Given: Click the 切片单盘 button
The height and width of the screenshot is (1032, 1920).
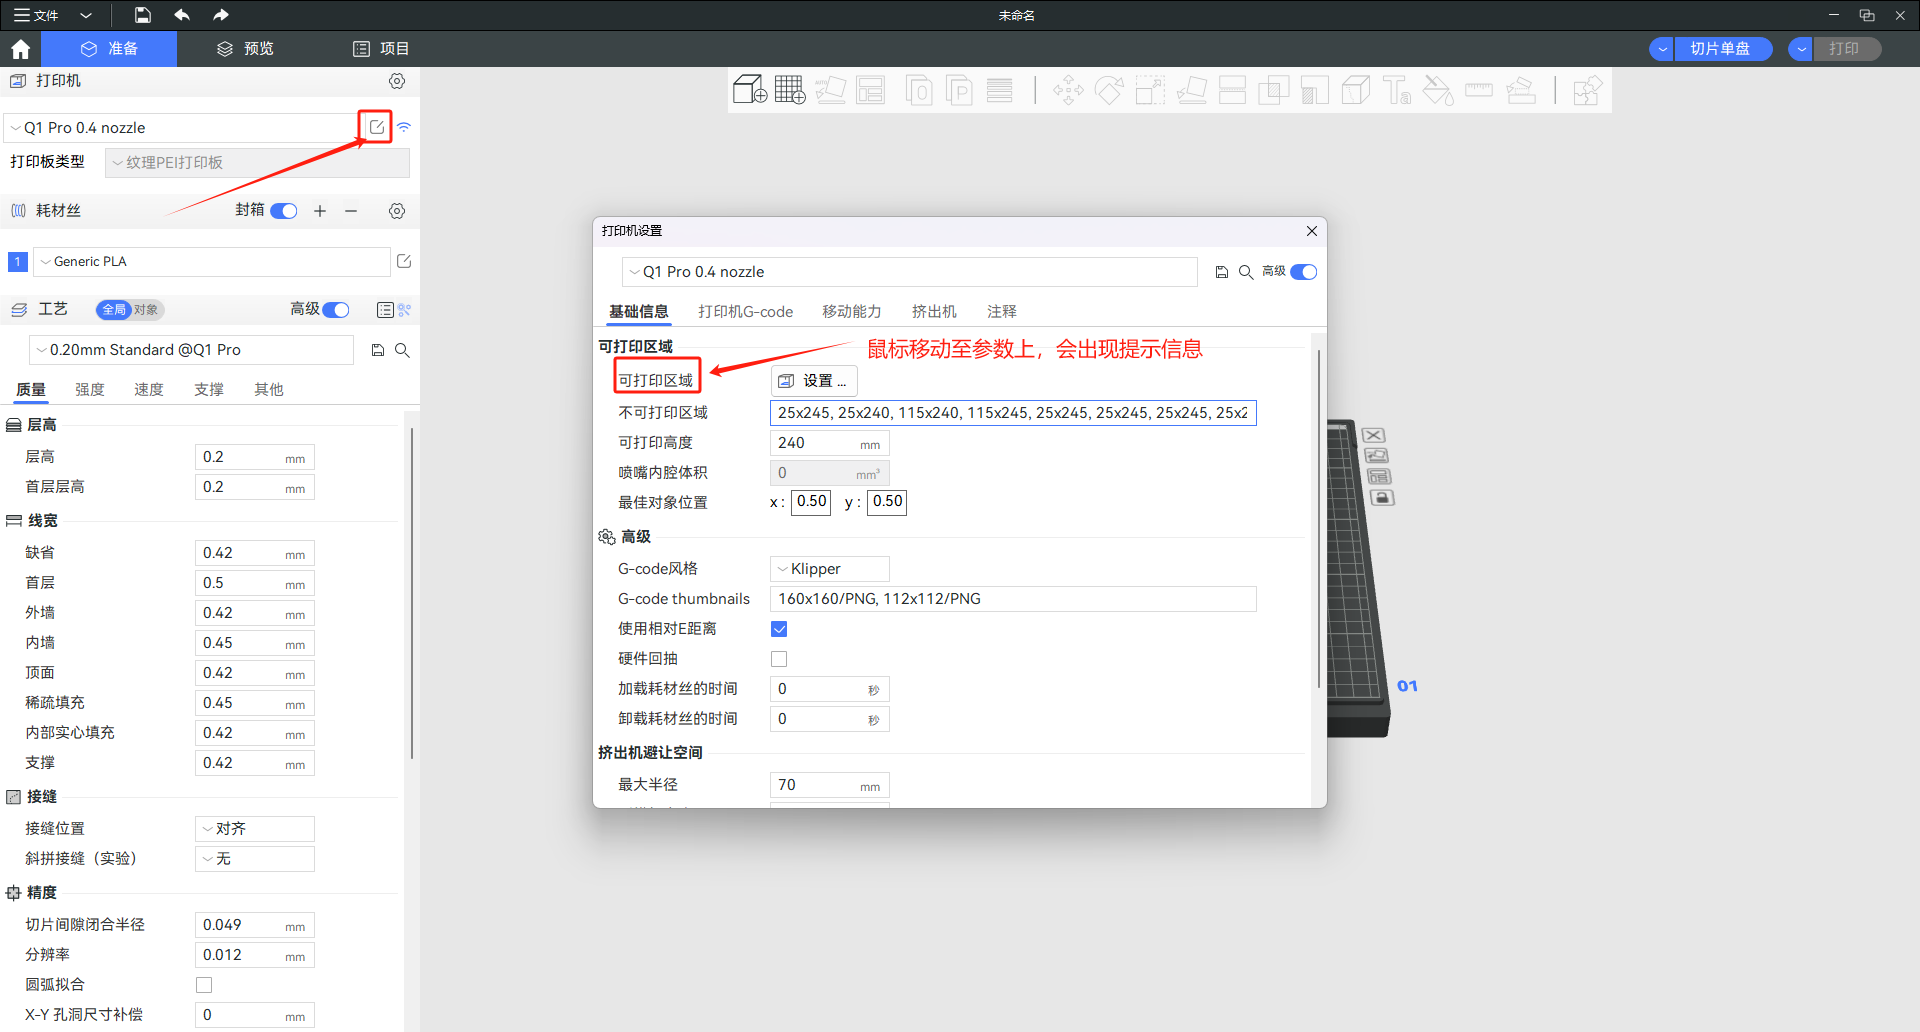Looking at the screenshot, I should pyautogui.click(x=1719, y=49).
